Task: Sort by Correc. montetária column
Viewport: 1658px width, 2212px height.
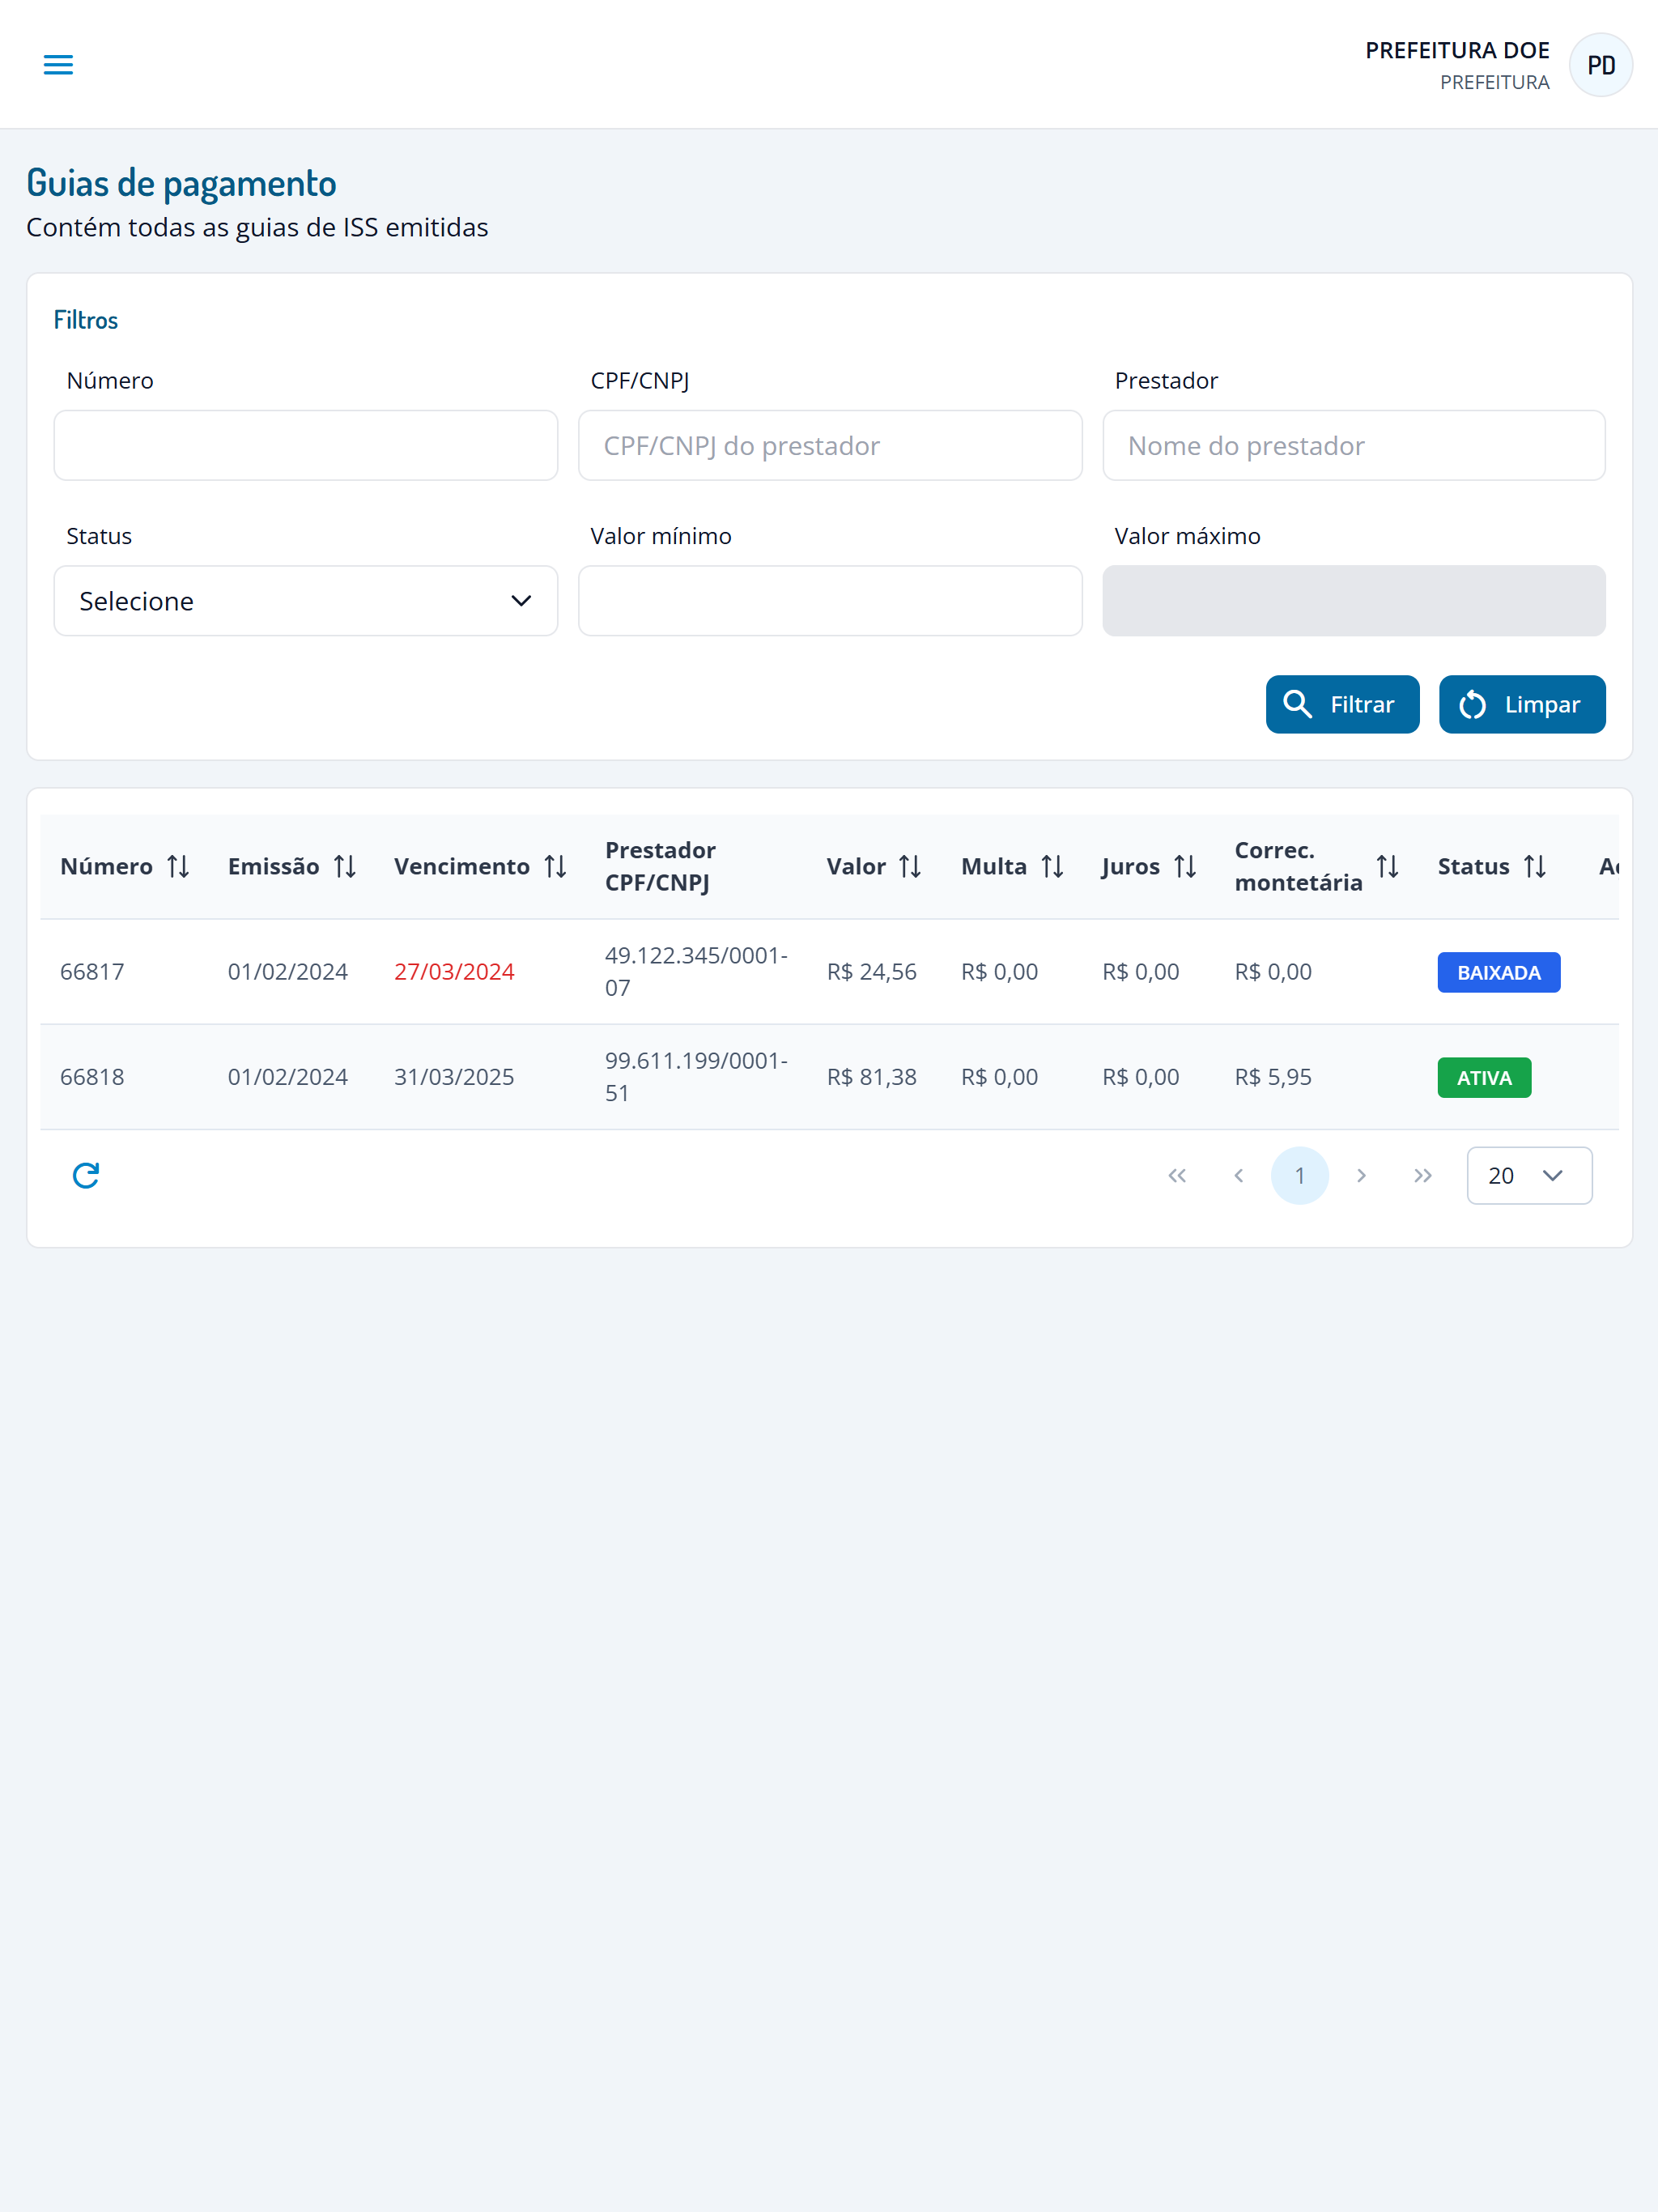Action: pyautogui.click(x=1387, y=866)
